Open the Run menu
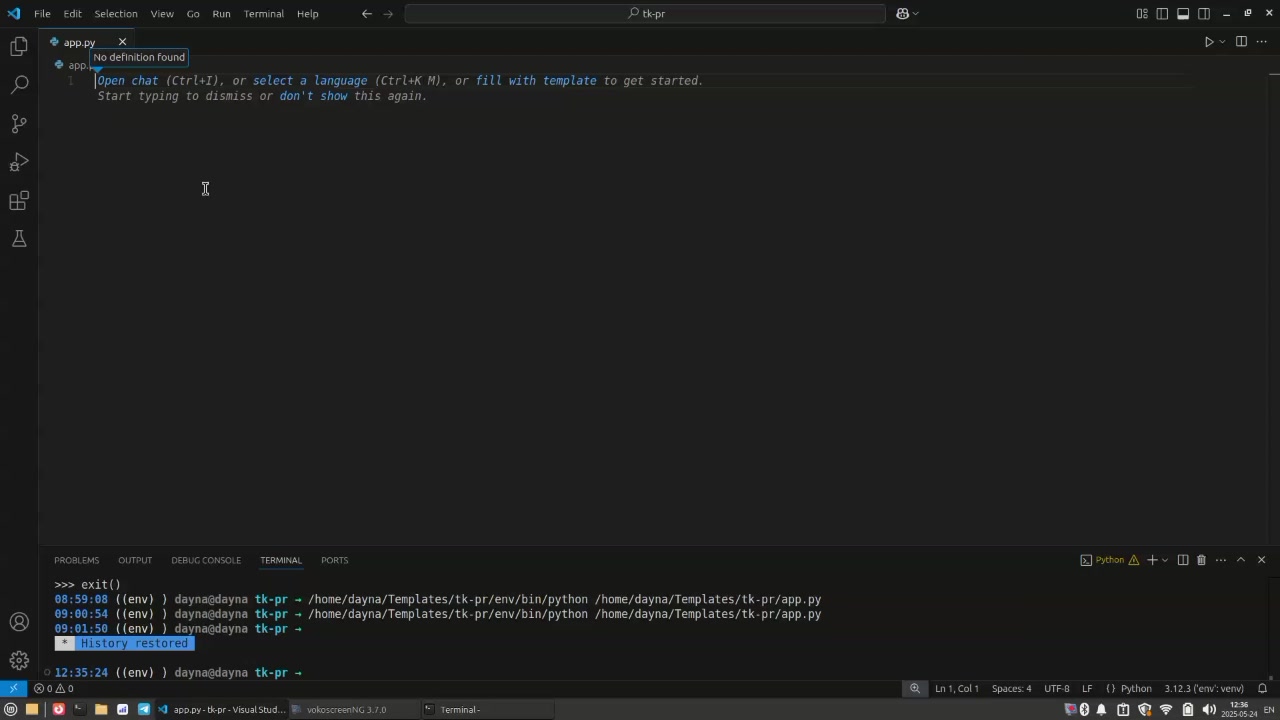The width and height of the screenshot is (1280, 720). pos(222,14)
